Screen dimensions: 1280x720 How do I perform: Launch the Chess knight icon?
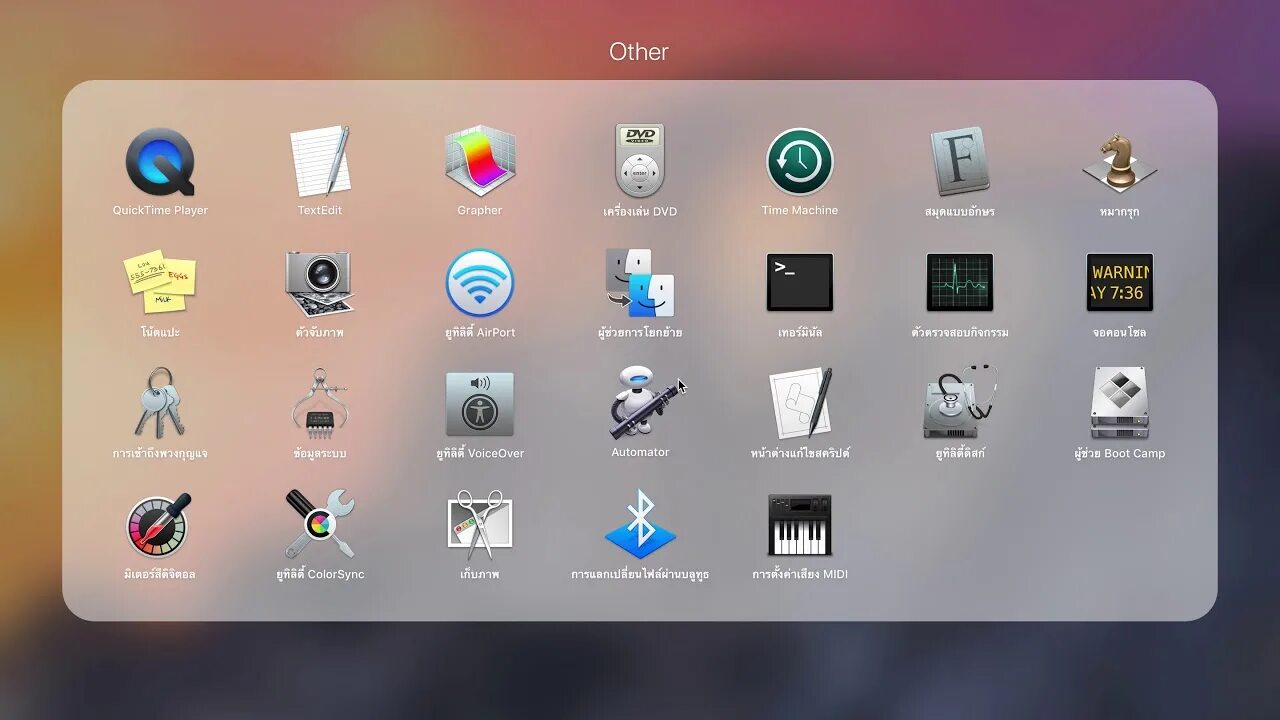[1120, 161]
